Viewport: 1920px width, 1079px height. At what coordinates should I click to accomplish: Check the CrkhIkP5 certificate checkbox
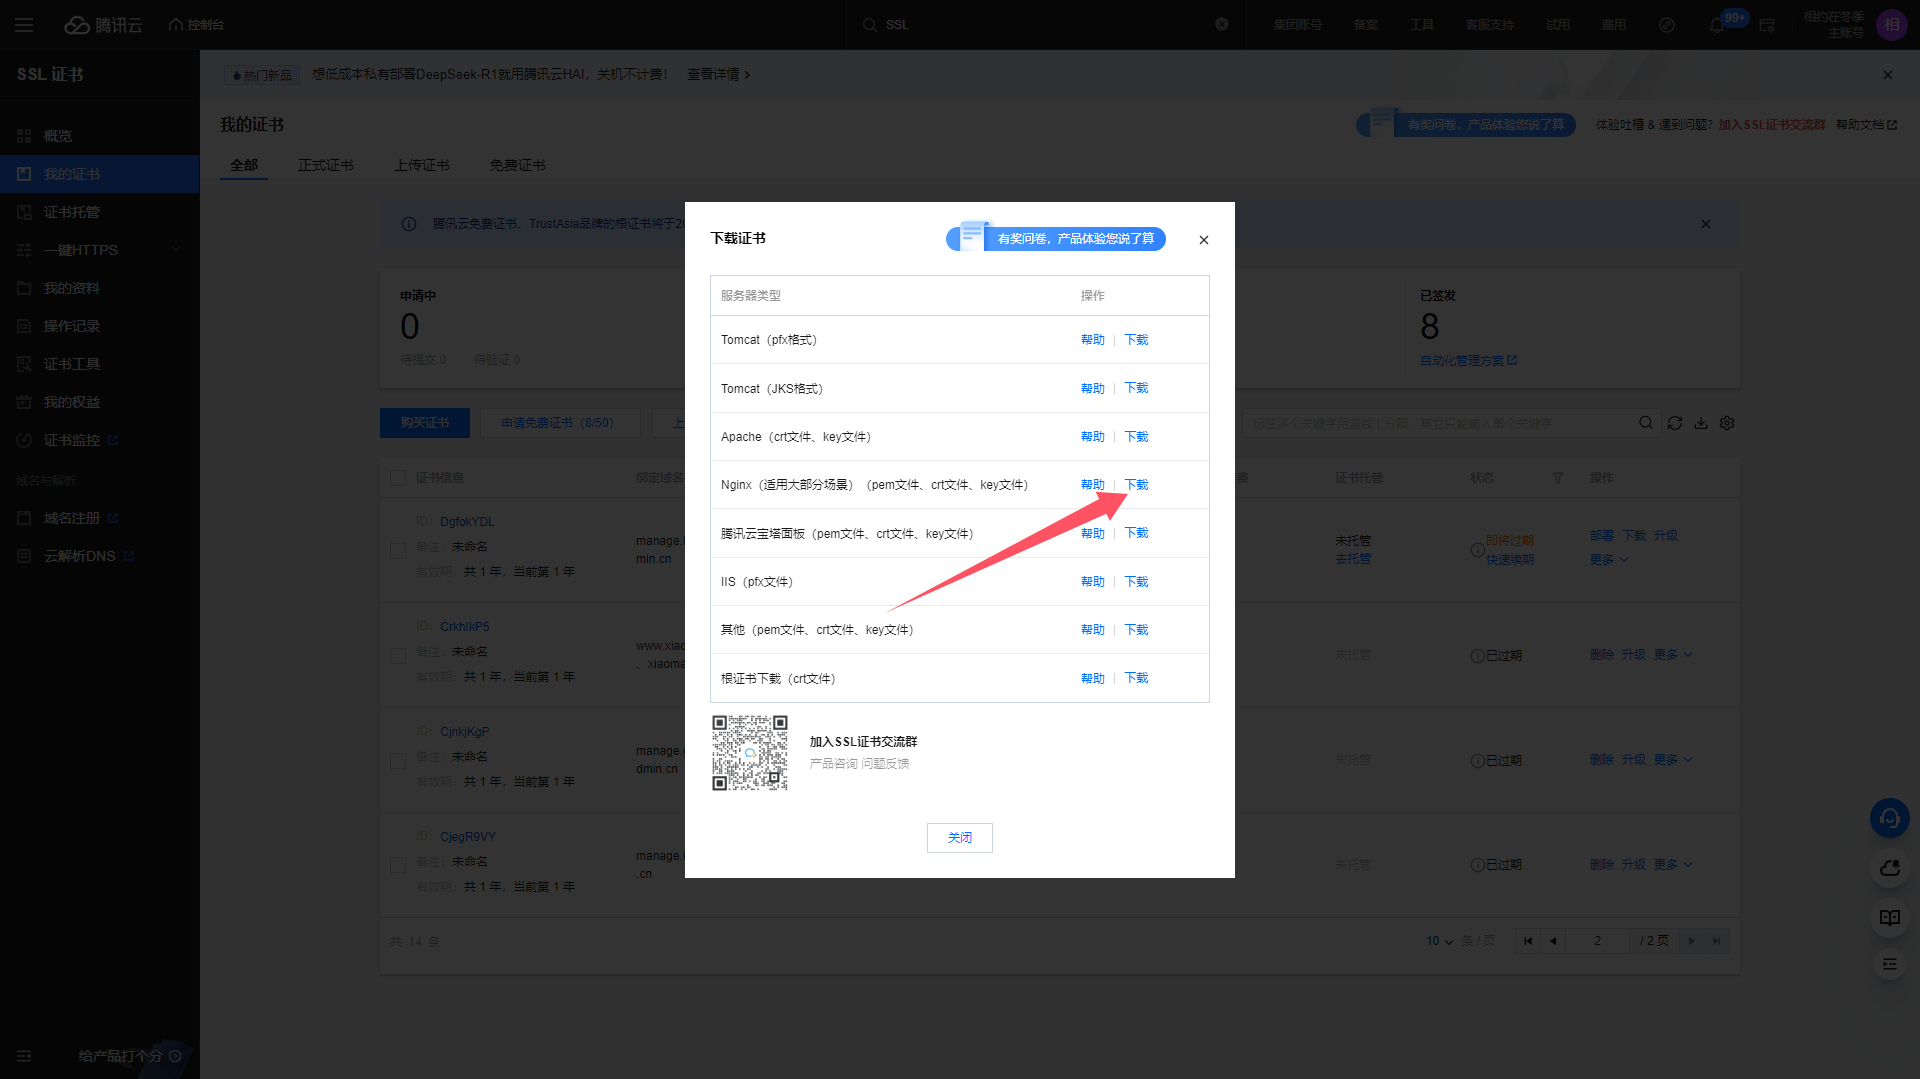point(398,655)
